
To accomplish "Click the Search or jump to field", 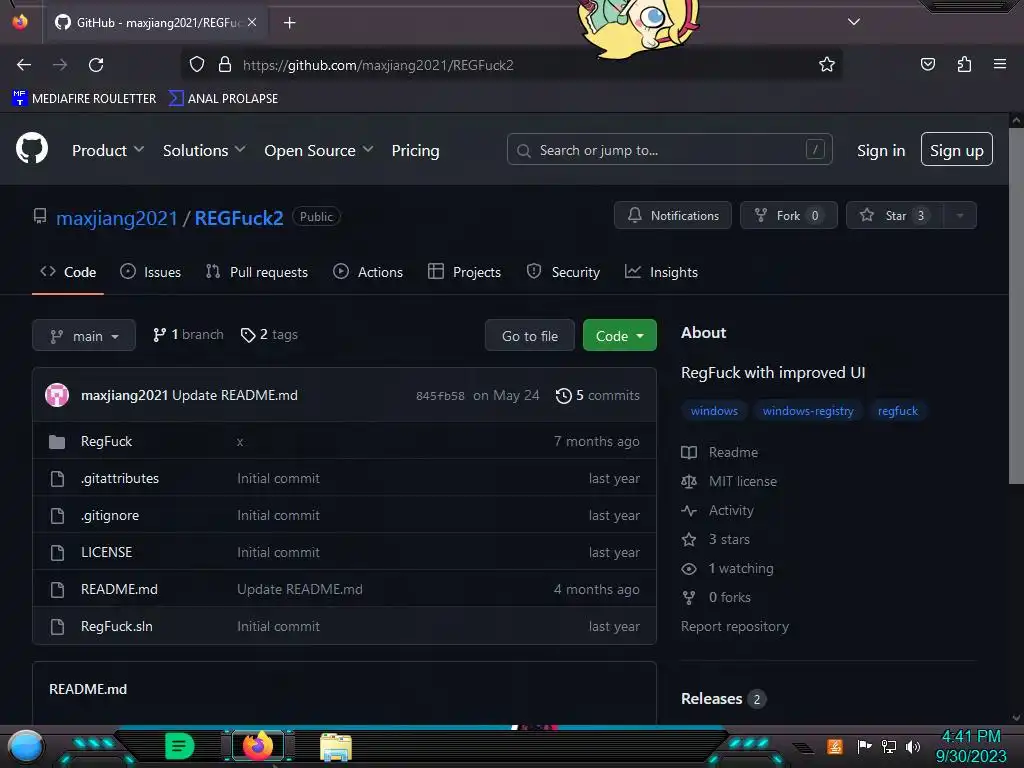I will [x=669, y=150].
